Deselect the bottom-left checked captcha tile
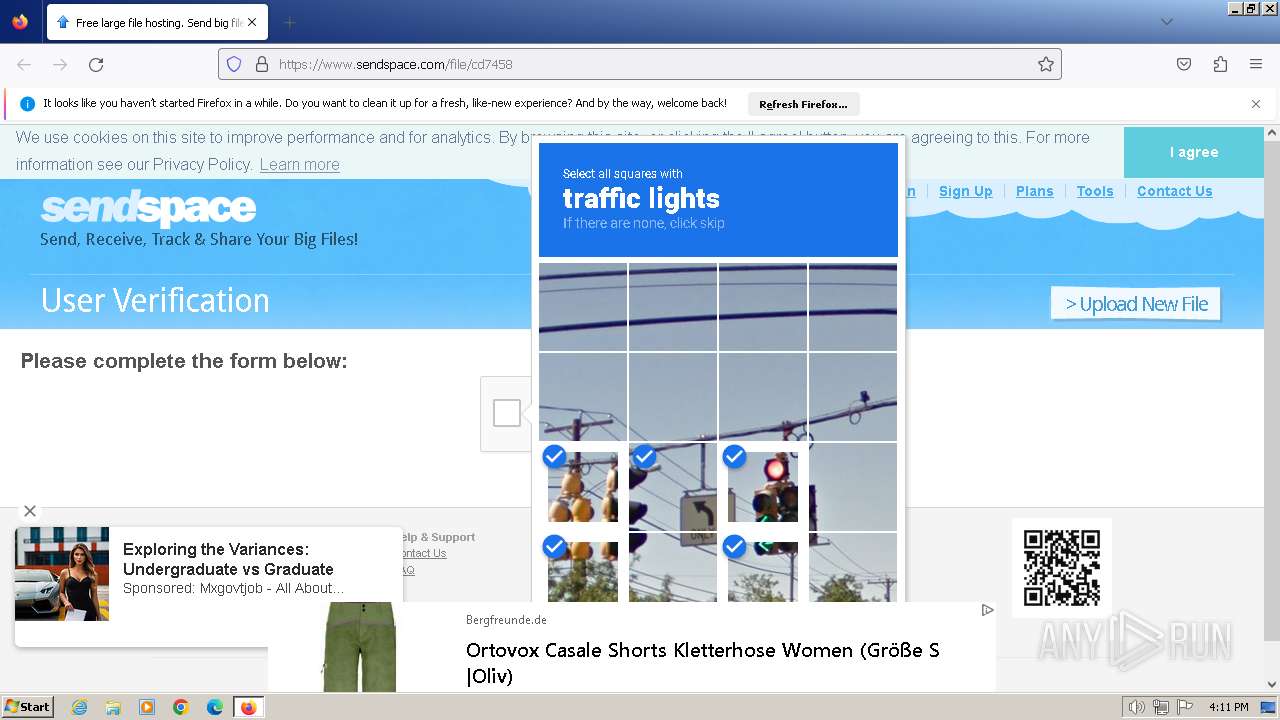Viewport: 1280px width, 720px height. [583, 567]
